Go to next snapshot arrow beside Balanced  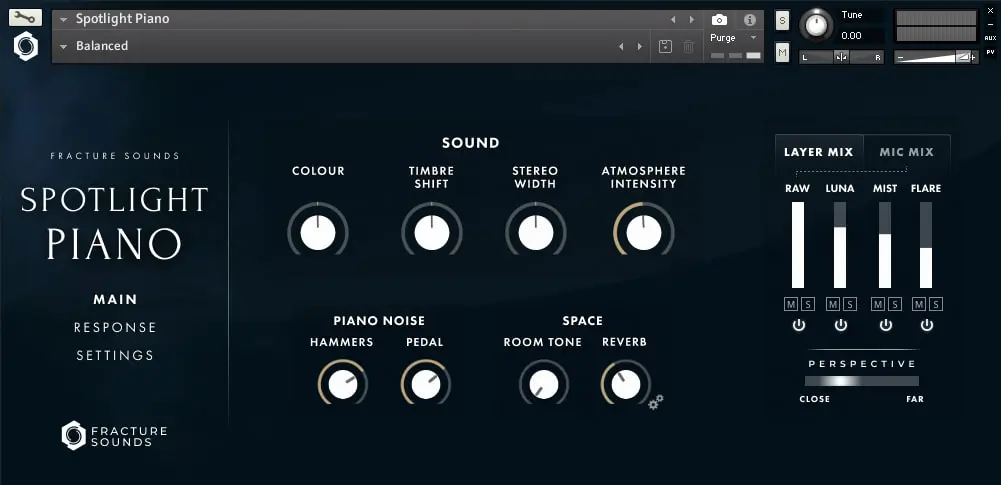pos(640,47)
